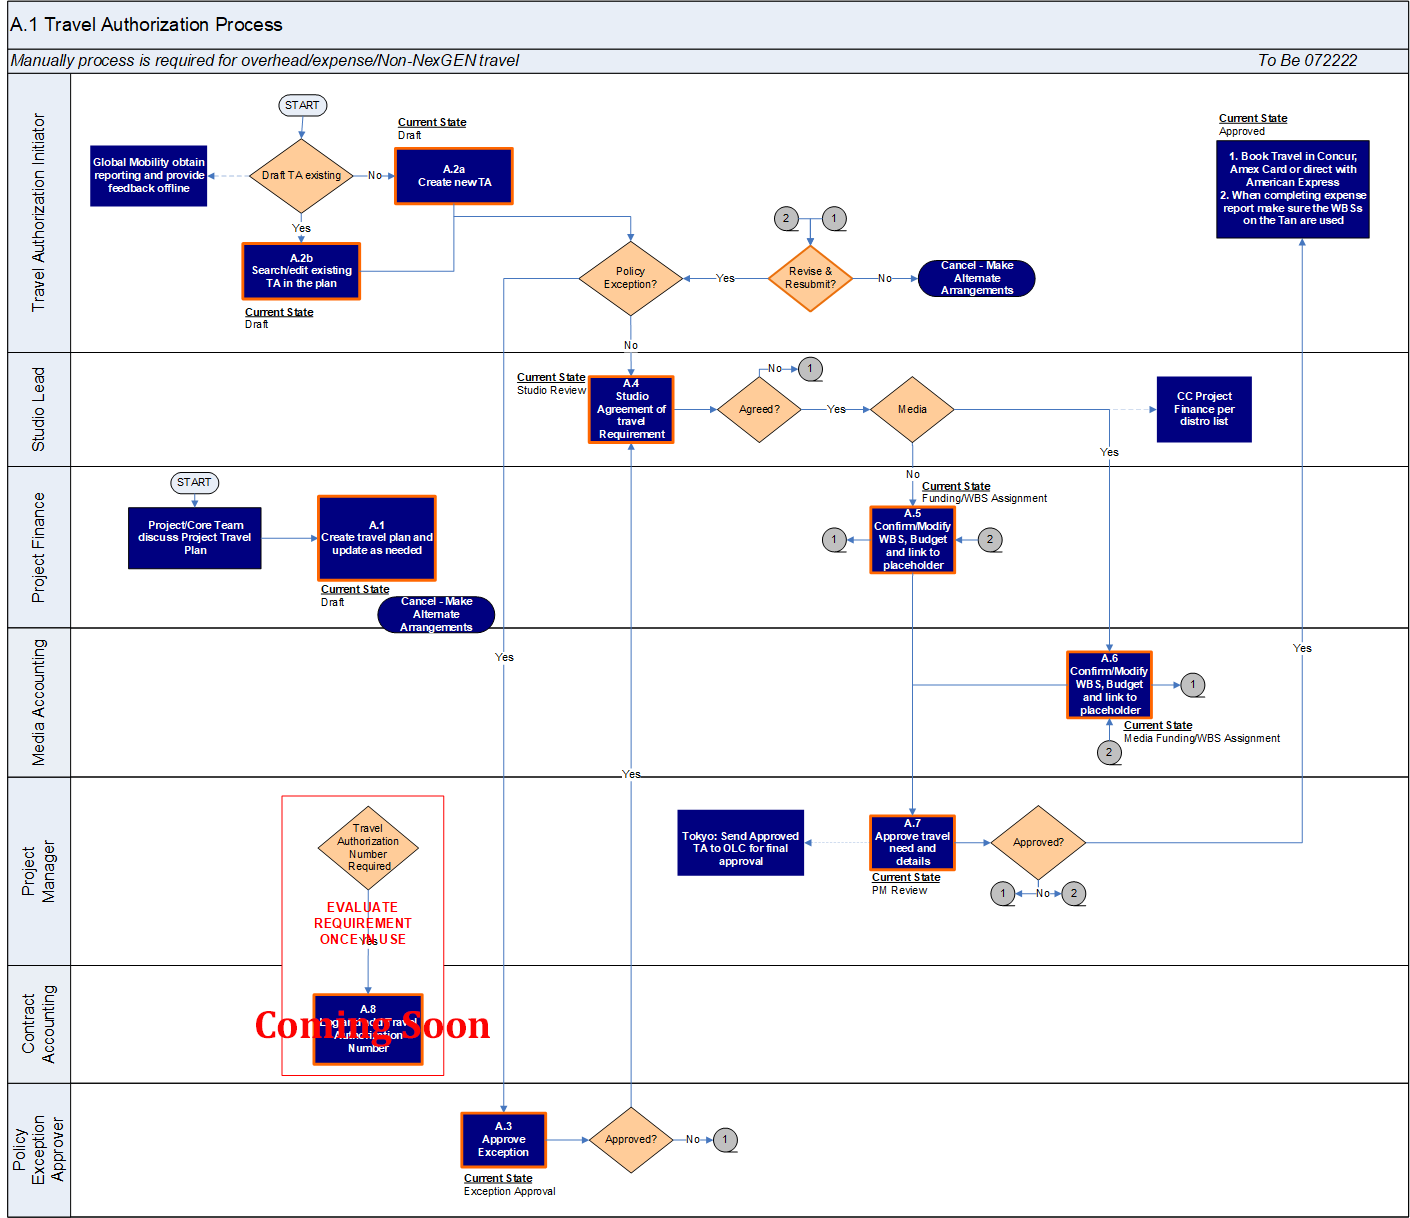The image size is (1410, 1218).
Task: Click the Book Travel in Concur instructions box
Action: (x=1292, y=189)
